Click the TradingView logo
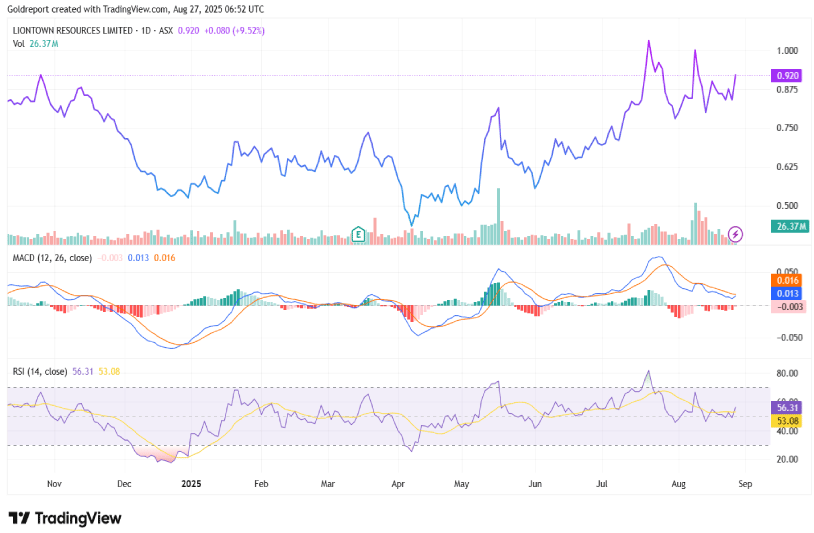Image resolution: width=814 pixels, height=533 pixels. (65, 518)
